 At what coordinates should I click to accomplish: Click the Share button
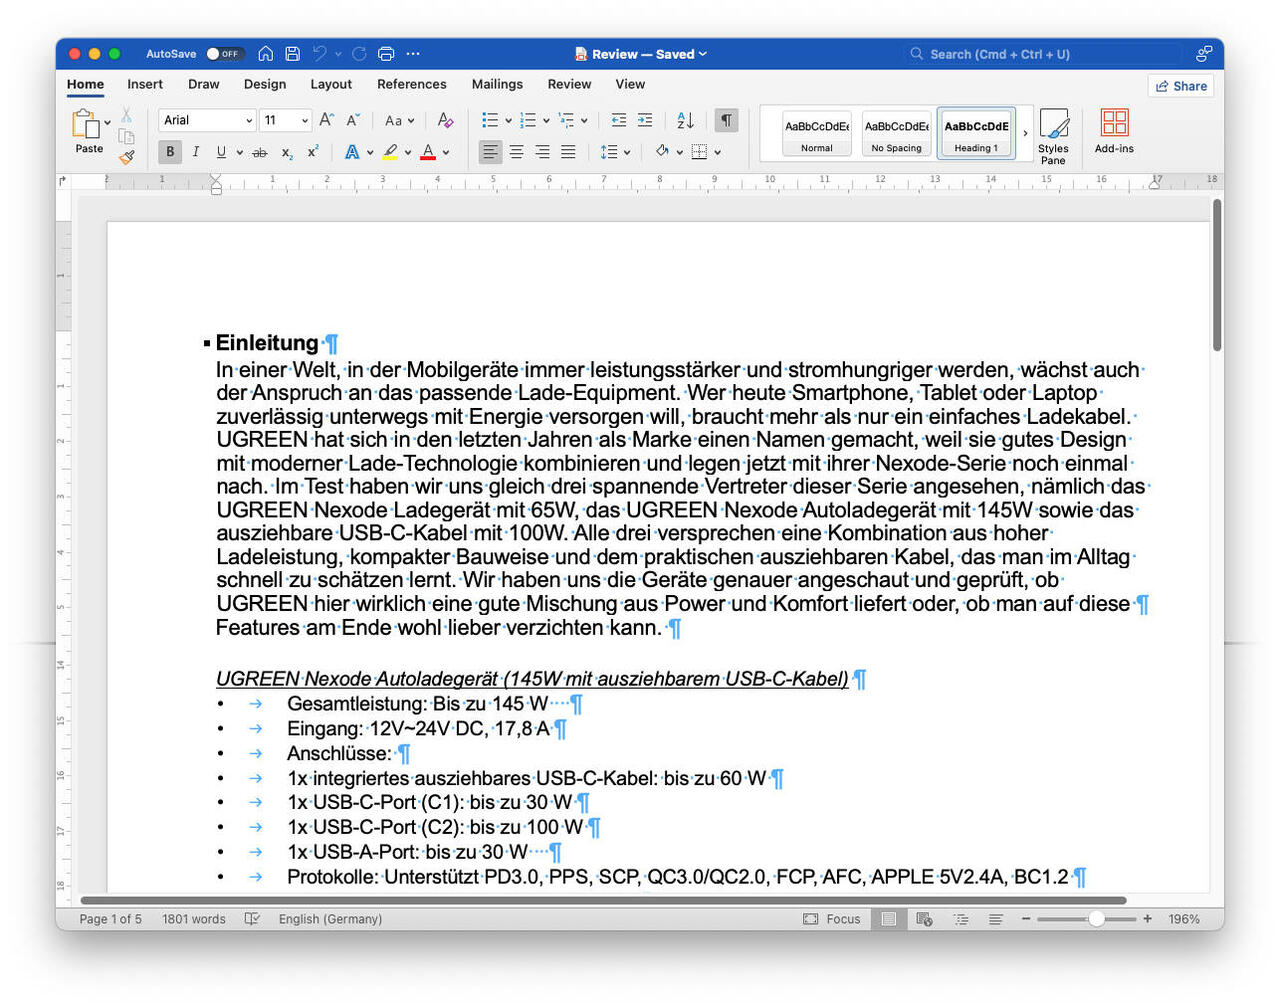click(x=1181, y=86)
